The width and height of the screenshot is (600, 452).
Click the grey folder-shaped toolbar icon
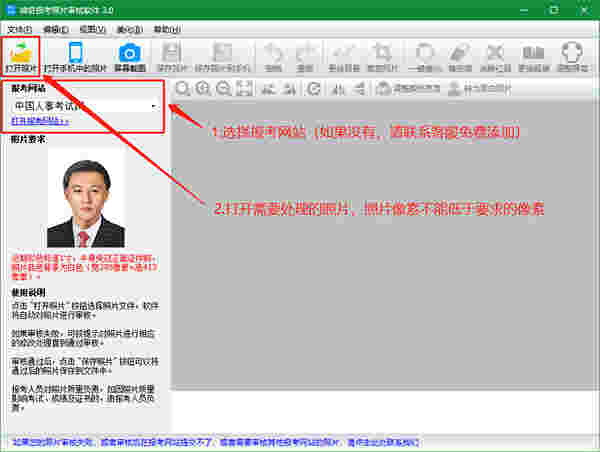(x=533, y=53)
